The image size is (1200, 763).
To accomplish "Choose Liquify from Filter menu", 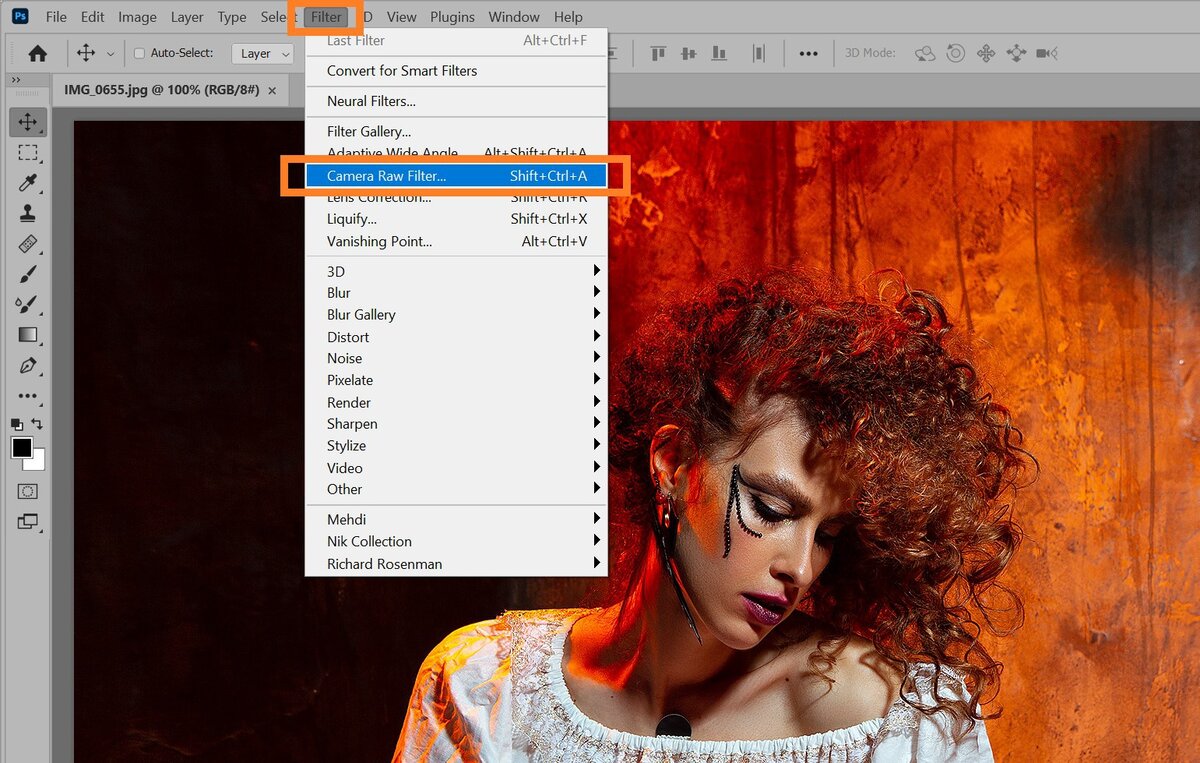I will pos(456,219).
